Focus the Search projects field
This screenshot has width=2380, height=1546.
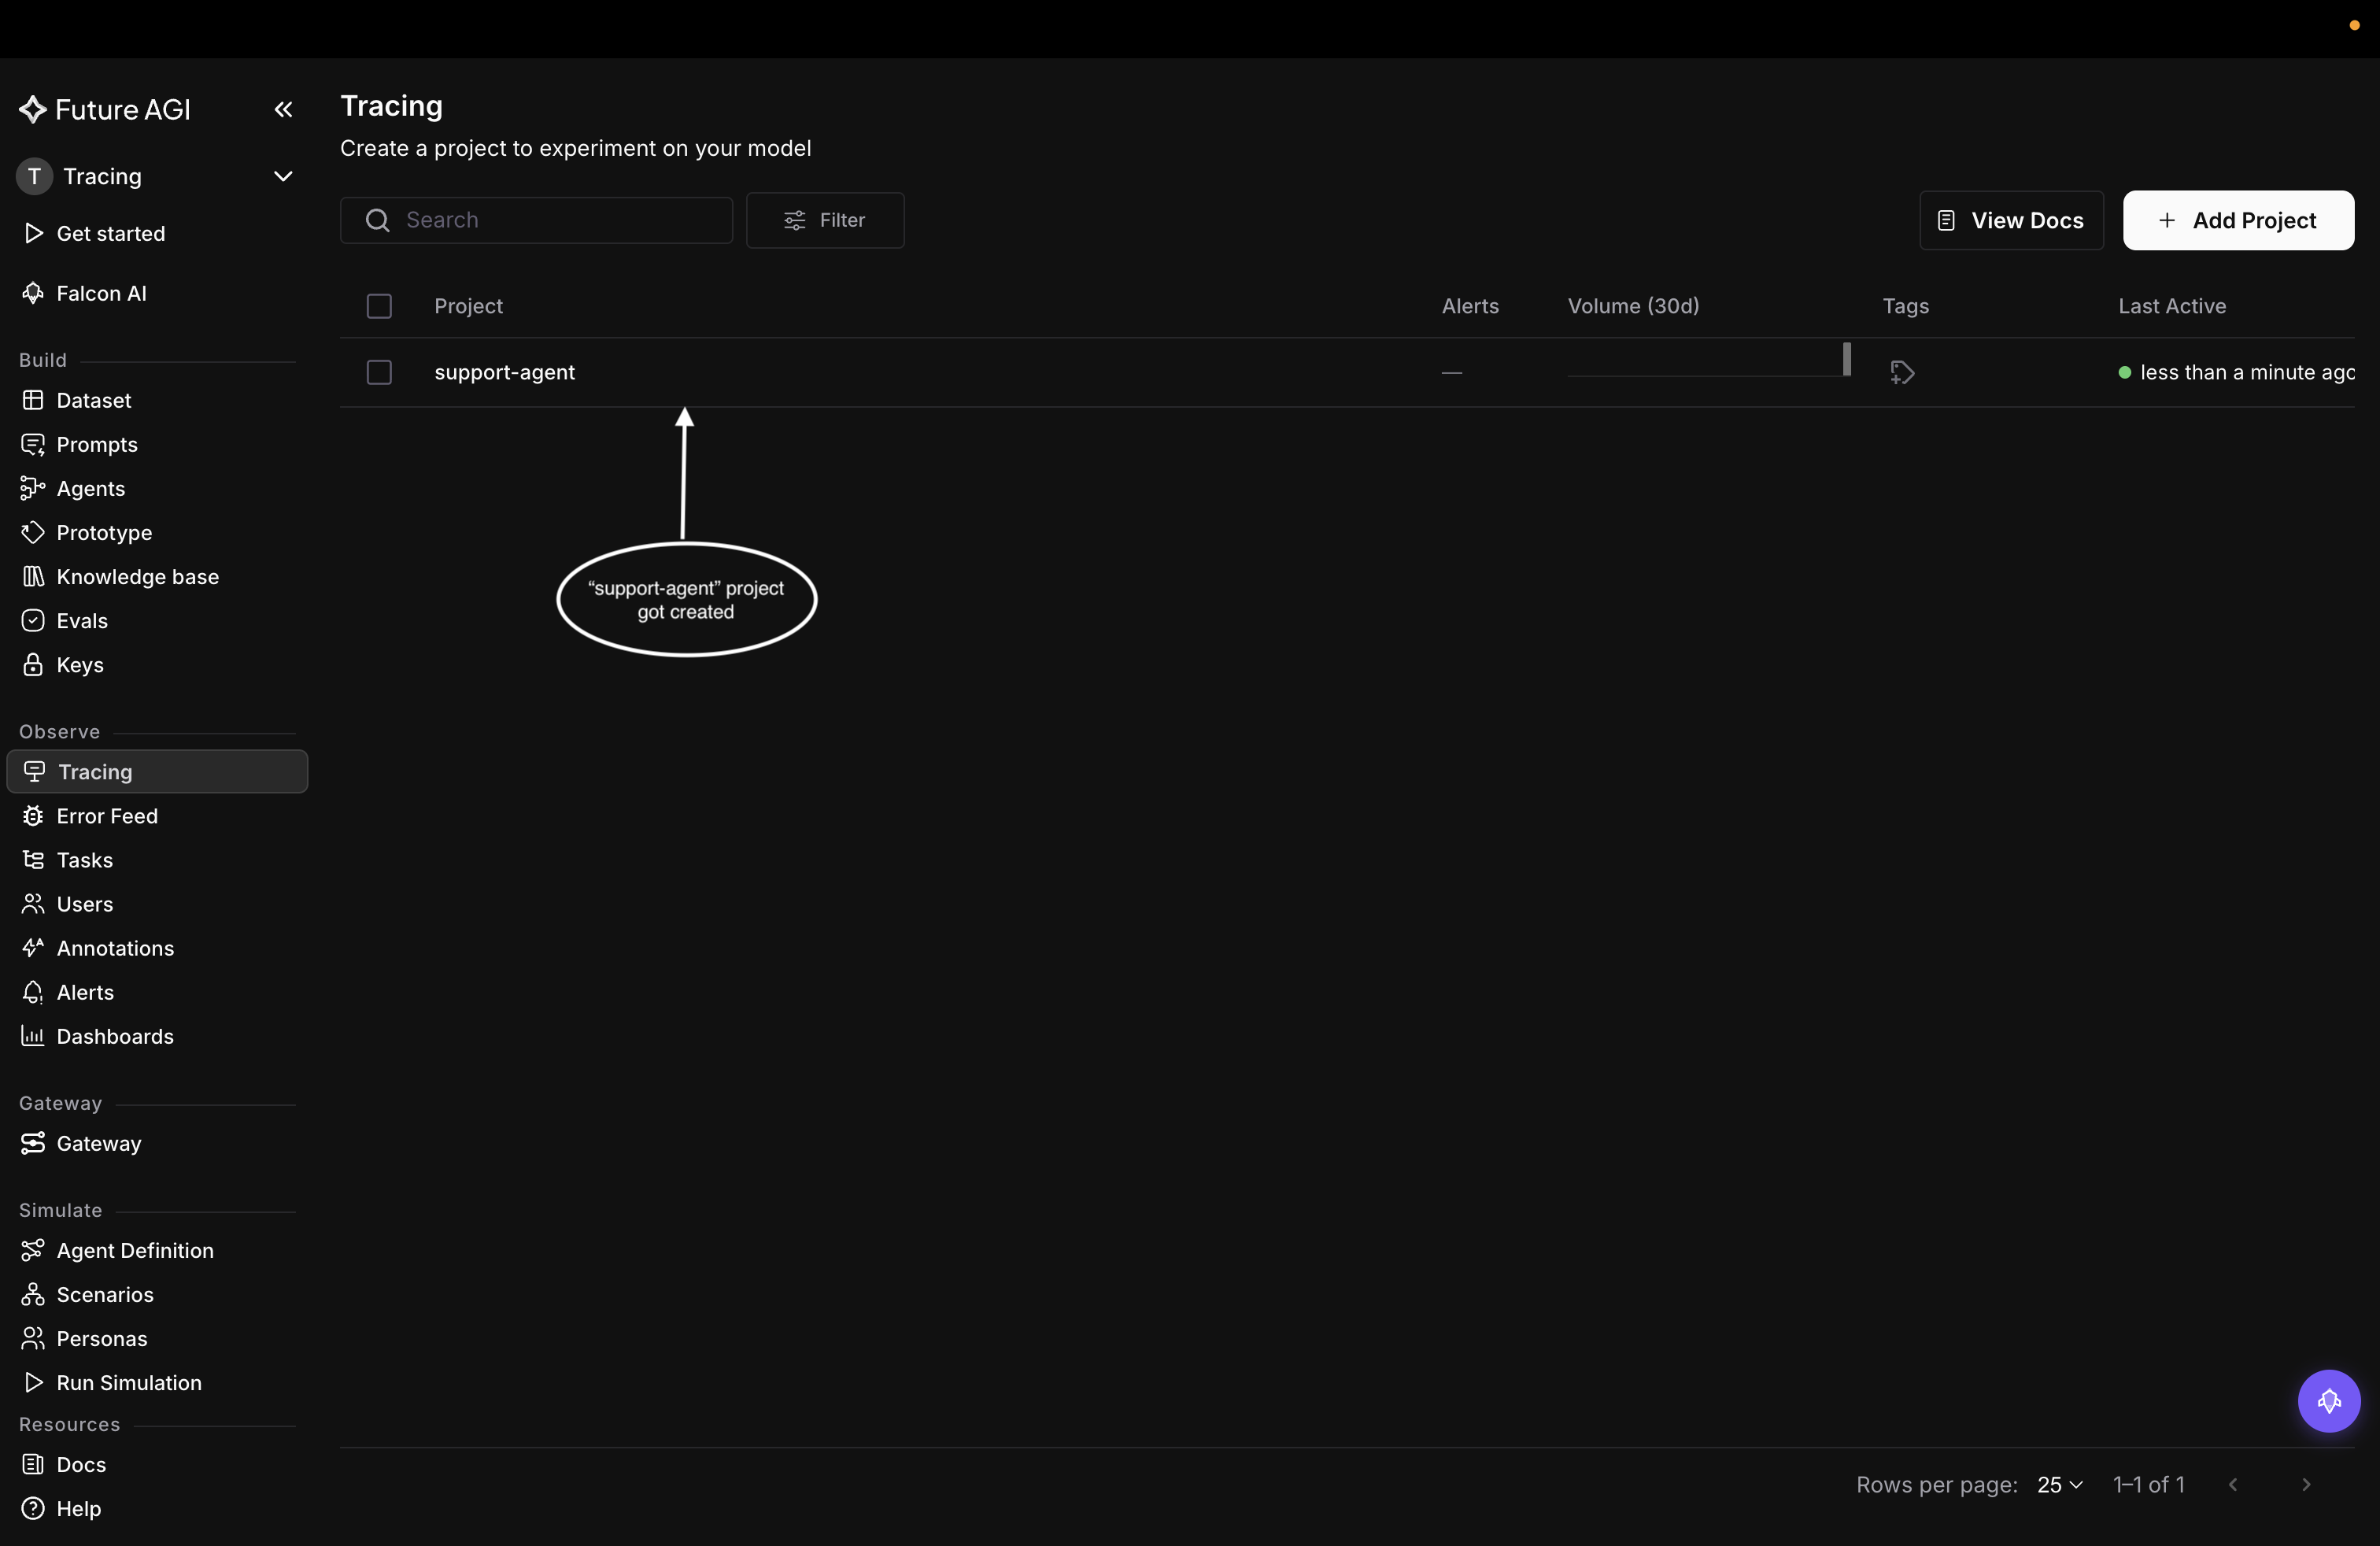(x=536, y=220)
